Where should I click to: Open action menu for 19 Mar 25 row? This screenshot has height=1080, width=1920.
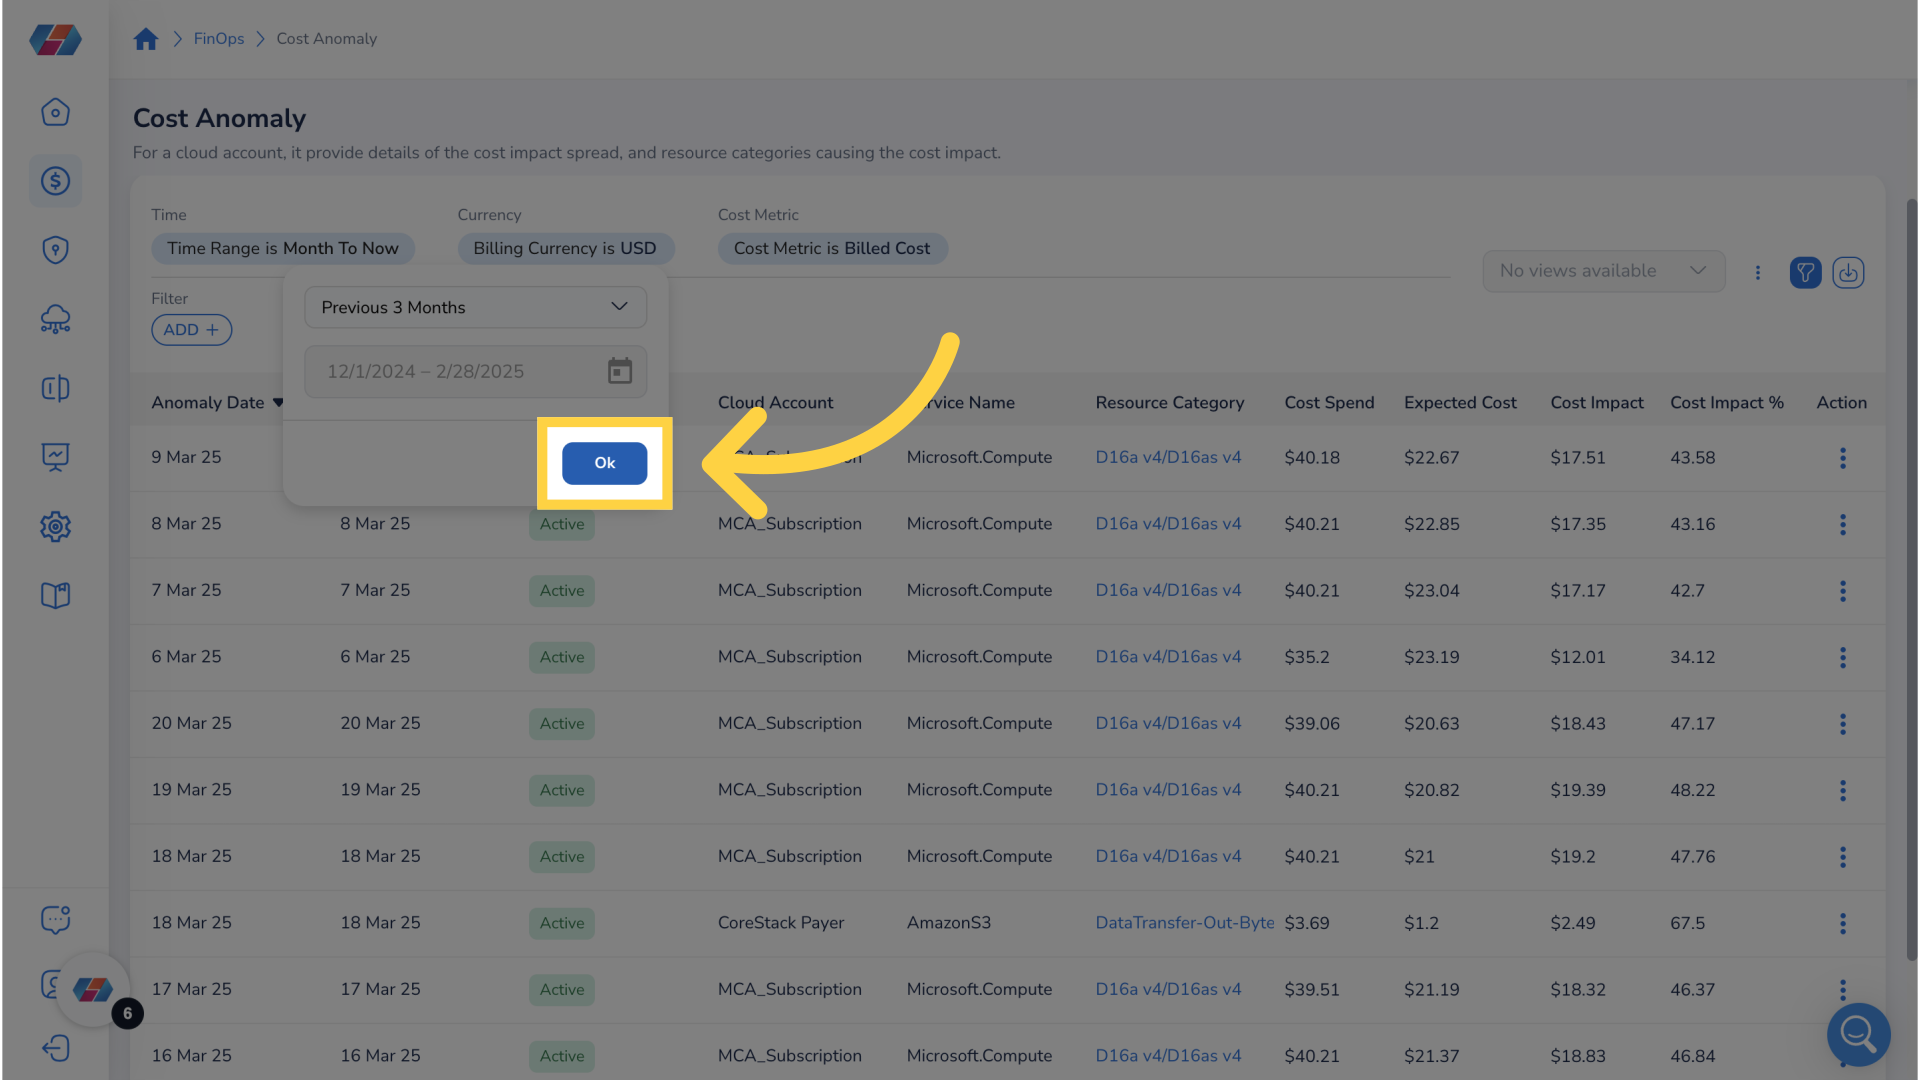click(1842, 790)
